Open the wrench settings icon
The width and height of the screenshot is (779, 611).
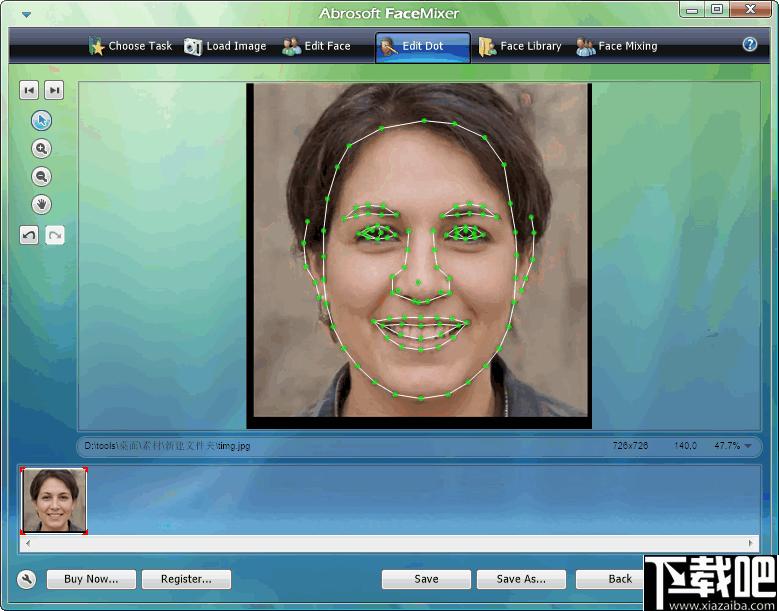(x=26, y=579)
